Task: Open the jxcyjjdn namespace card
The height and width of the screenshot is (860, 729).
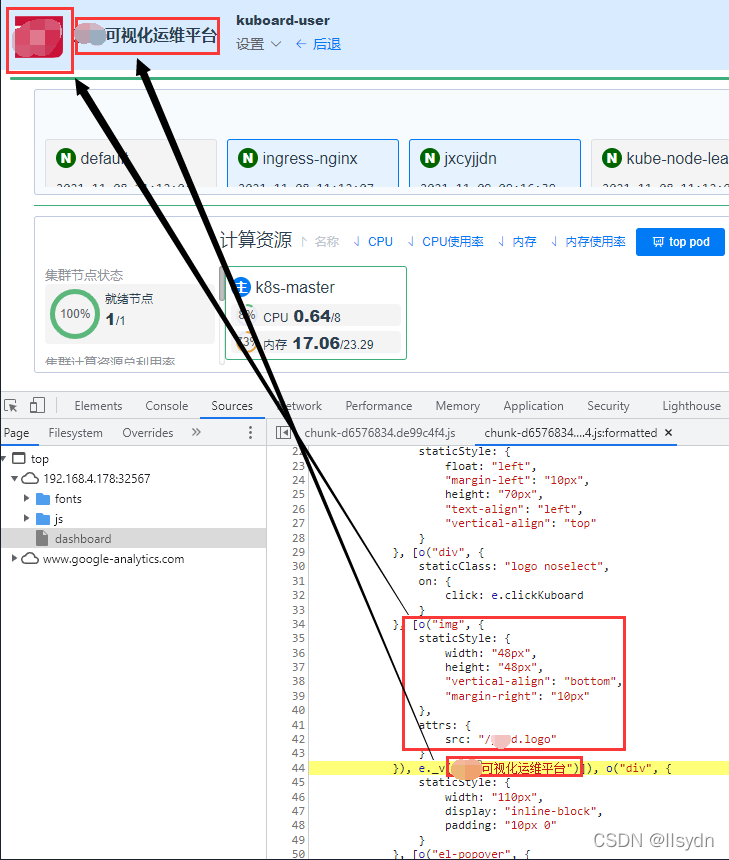Action: (495, 163)
